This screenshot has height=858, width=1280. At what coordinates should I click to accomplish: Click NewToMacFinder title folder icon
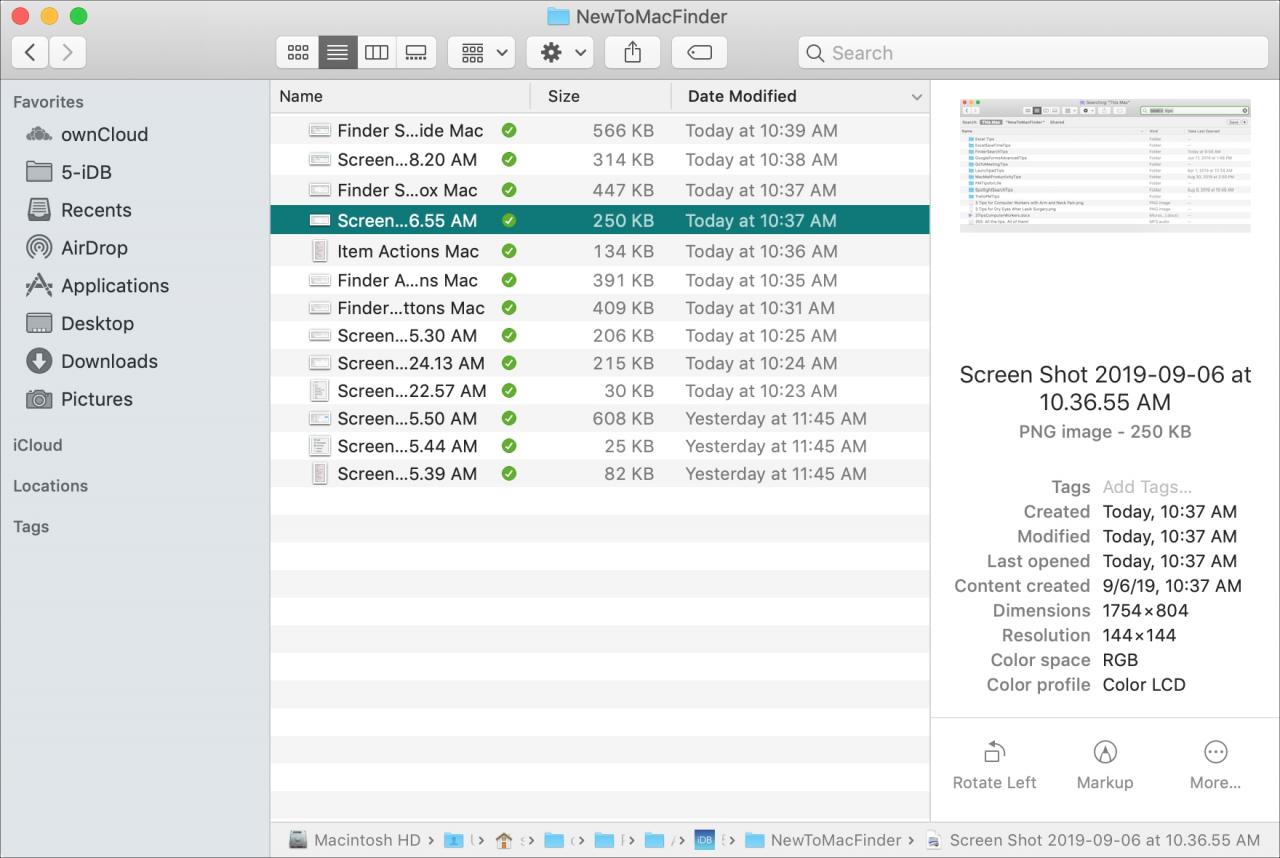pos(559,16)
